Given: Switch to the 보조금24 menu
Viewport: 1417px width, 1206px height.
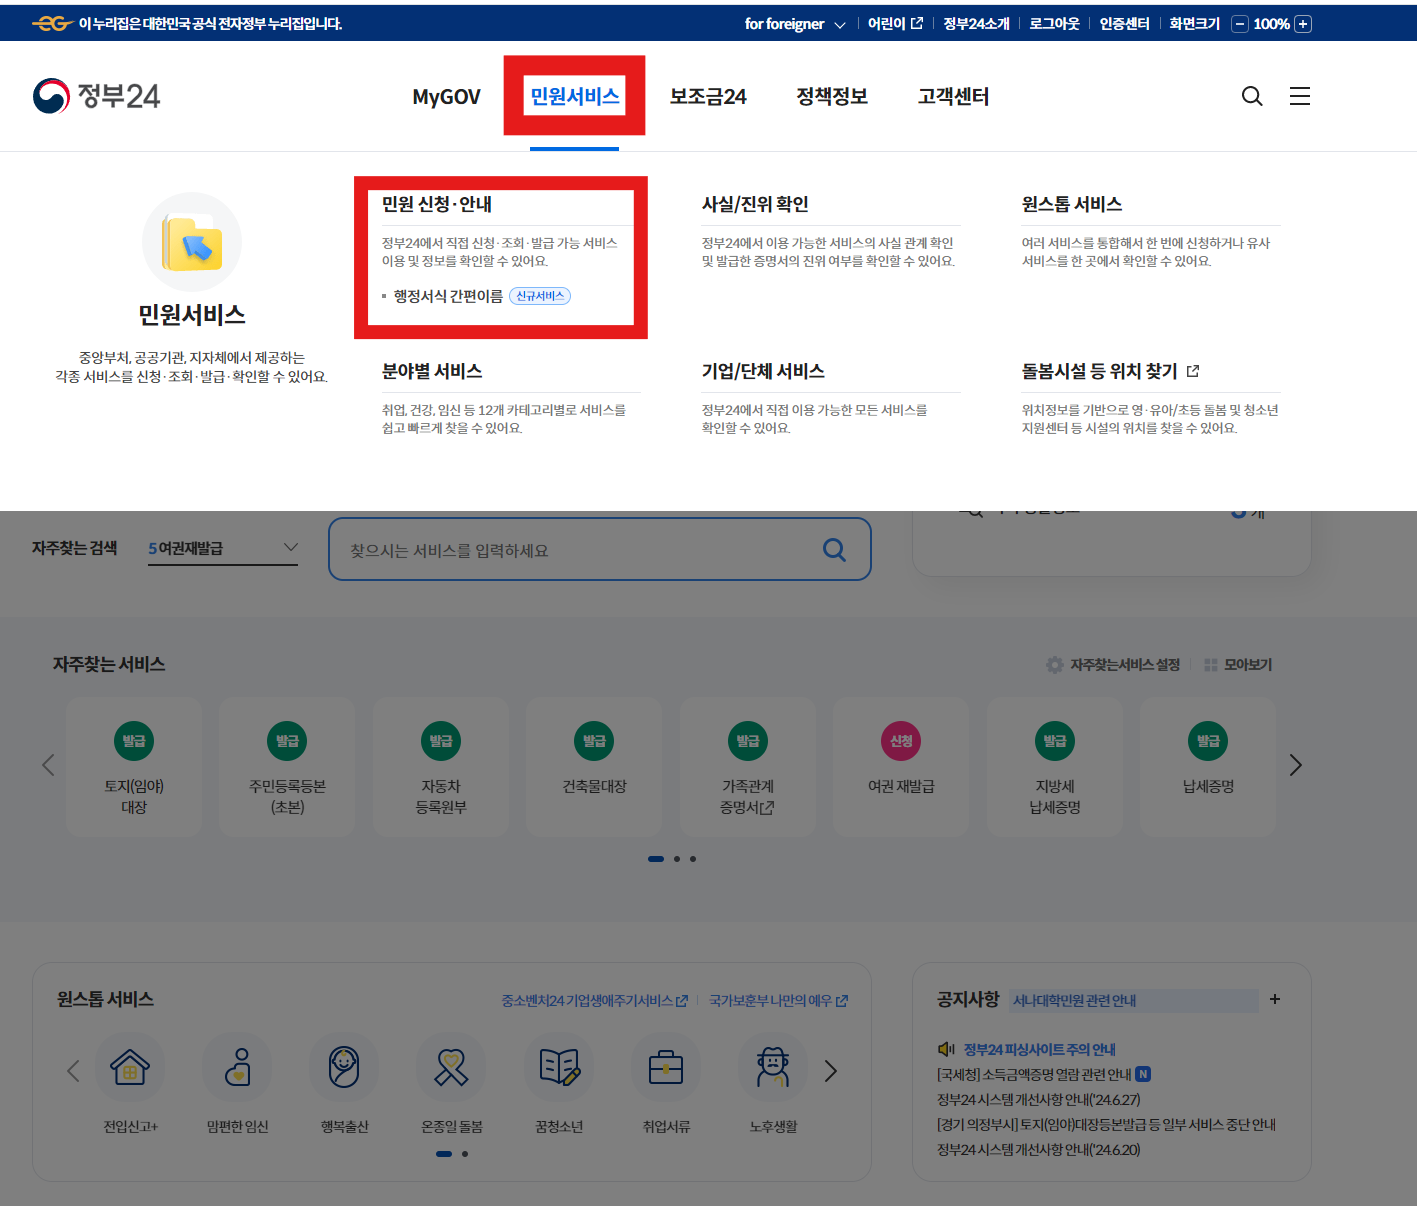Looking at the screenshot, I should point(708,96).
